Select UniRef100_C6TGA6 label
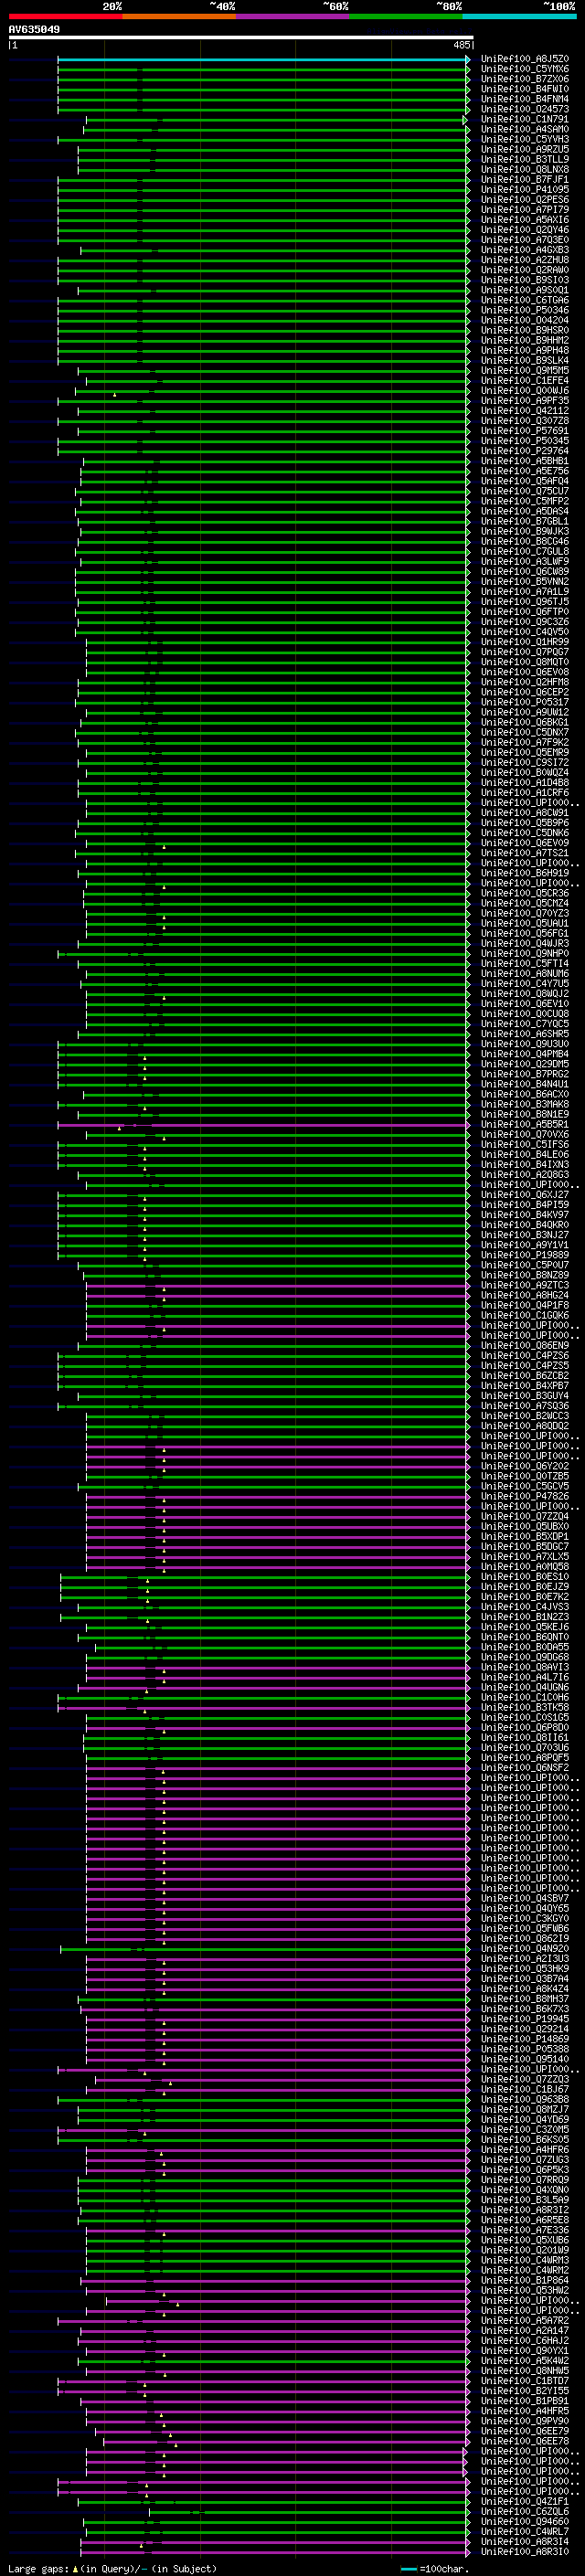This screenshot has width=585, height=2576. tap(525, 300)
